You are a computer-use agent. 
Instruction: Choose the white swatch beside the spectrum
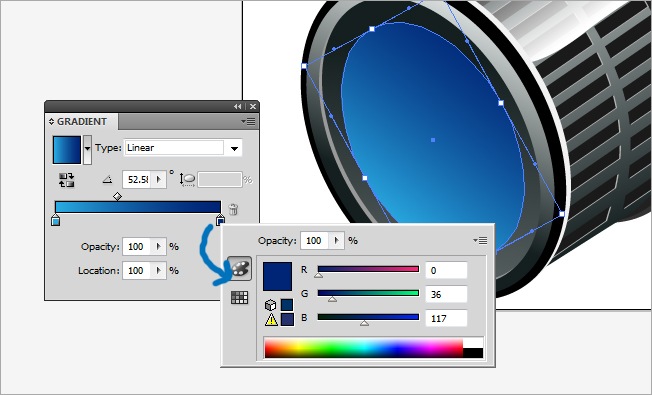pyautogui.click(x=473, y=343)
